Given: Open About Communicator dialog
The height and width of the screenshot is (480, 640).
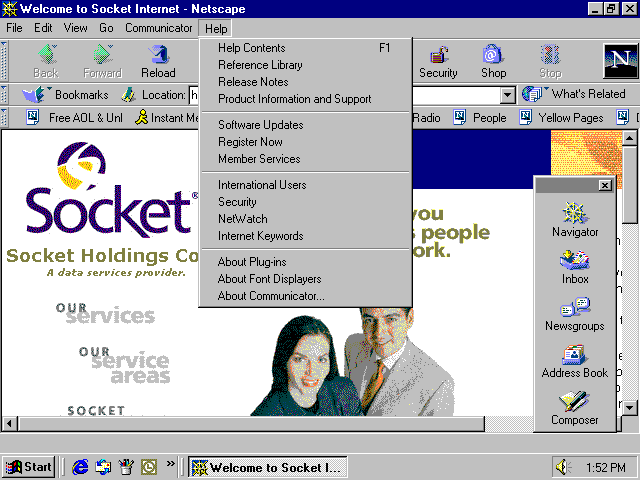Looking at the screenshot, I should (x=305, y=296).
